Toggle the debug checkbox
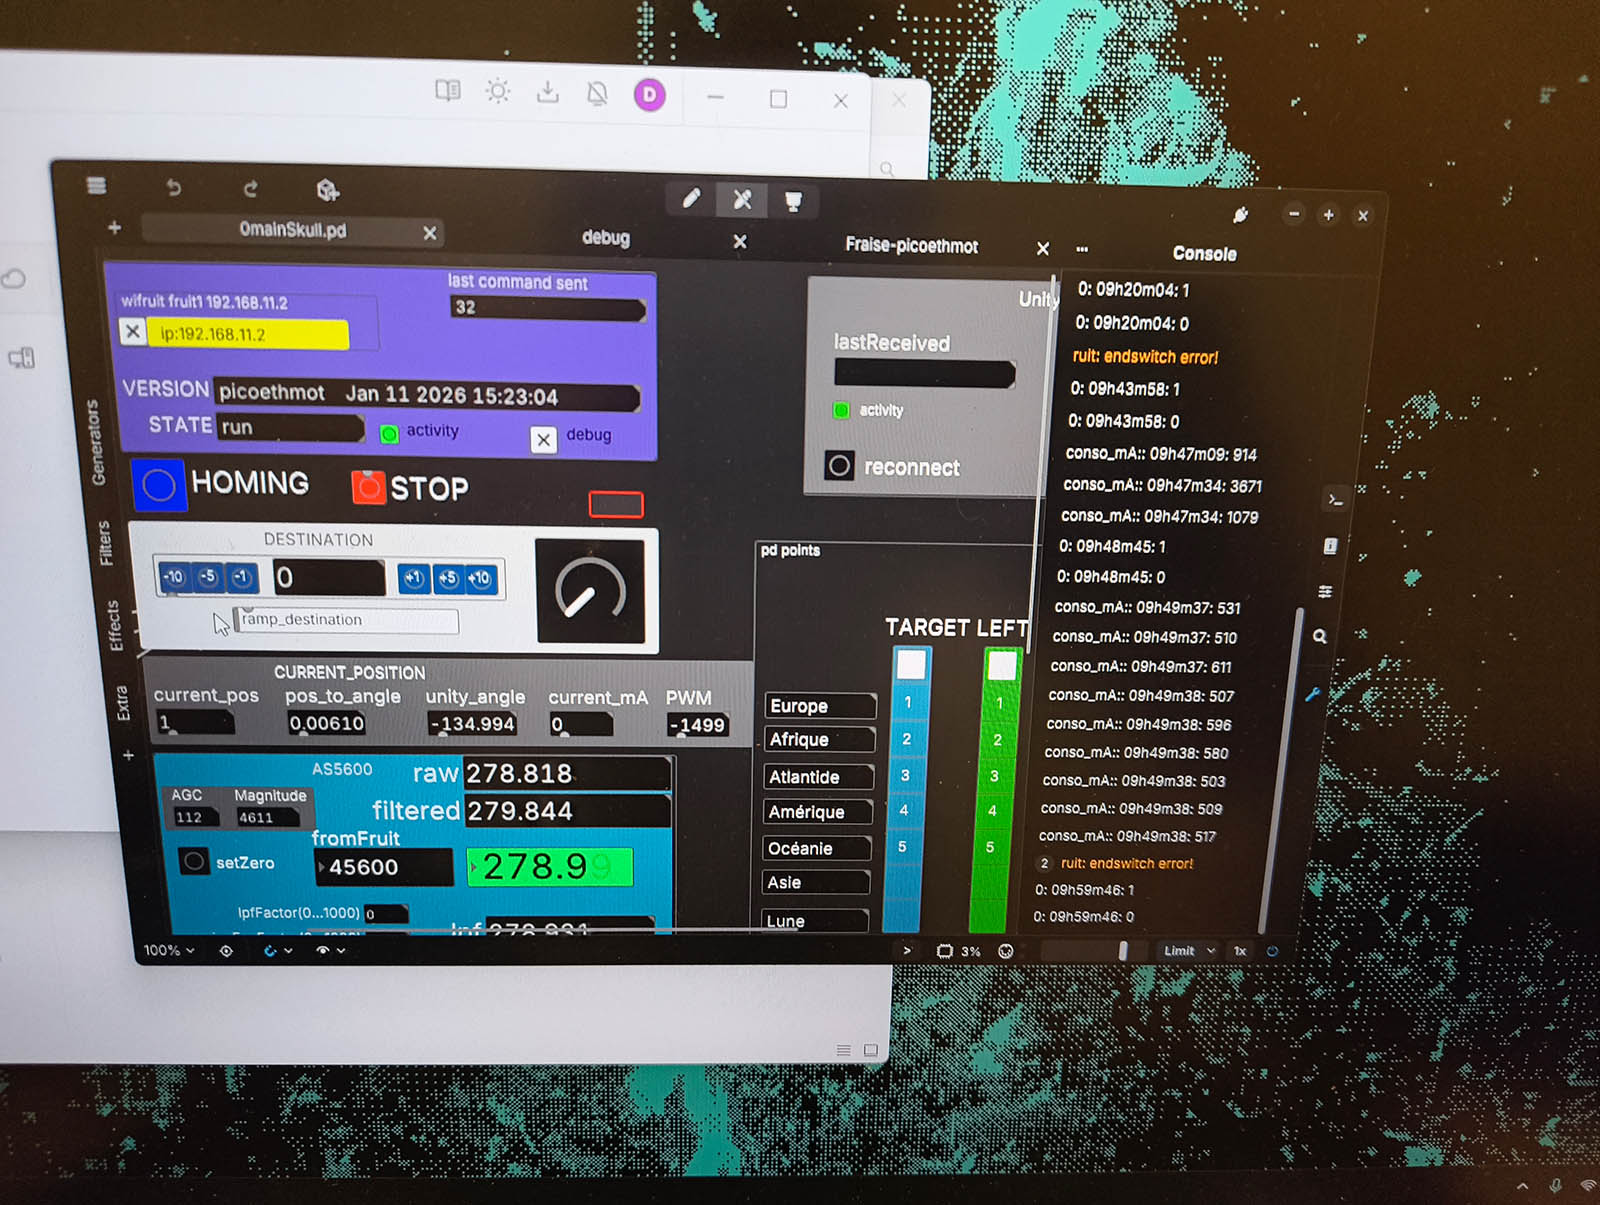The image size is (1600, 1205). [x=543, y=439]
